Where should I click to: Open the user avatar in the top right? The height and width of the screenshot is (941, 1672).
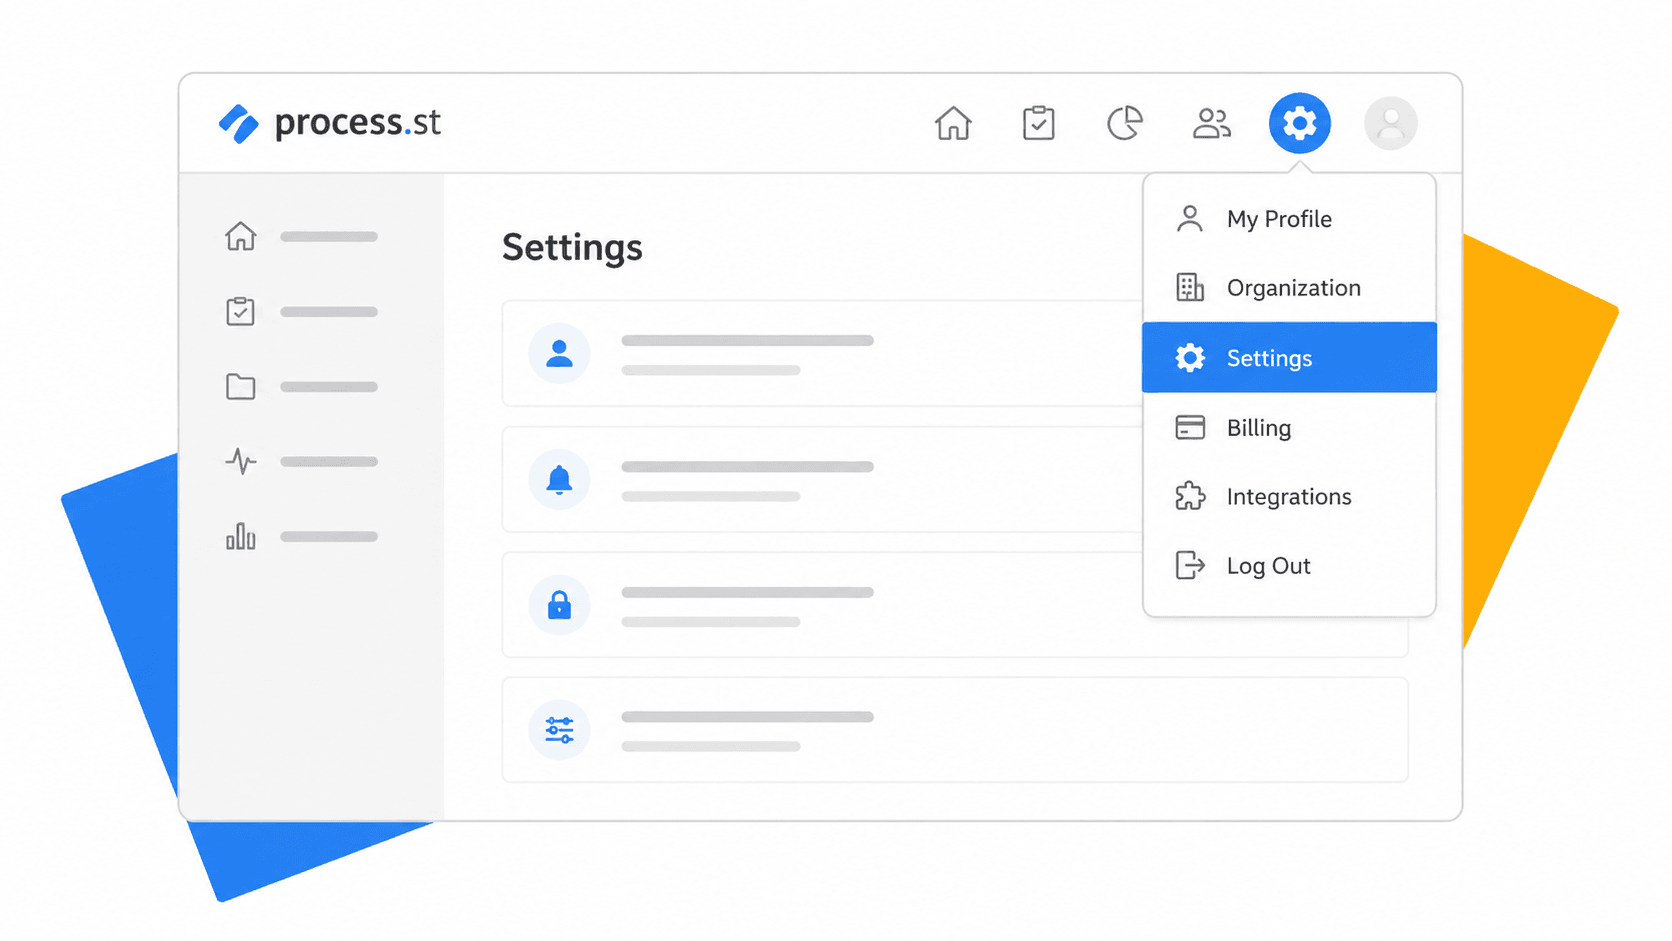1390,122
